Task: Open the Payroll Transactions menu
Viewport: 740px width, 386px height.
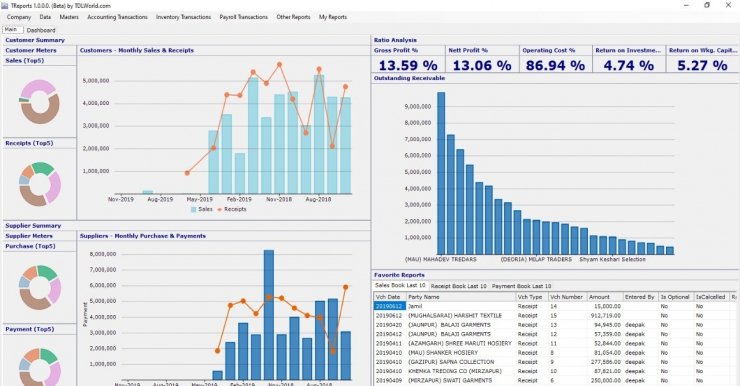Action: pyautogui.click(x=244, y=17)
